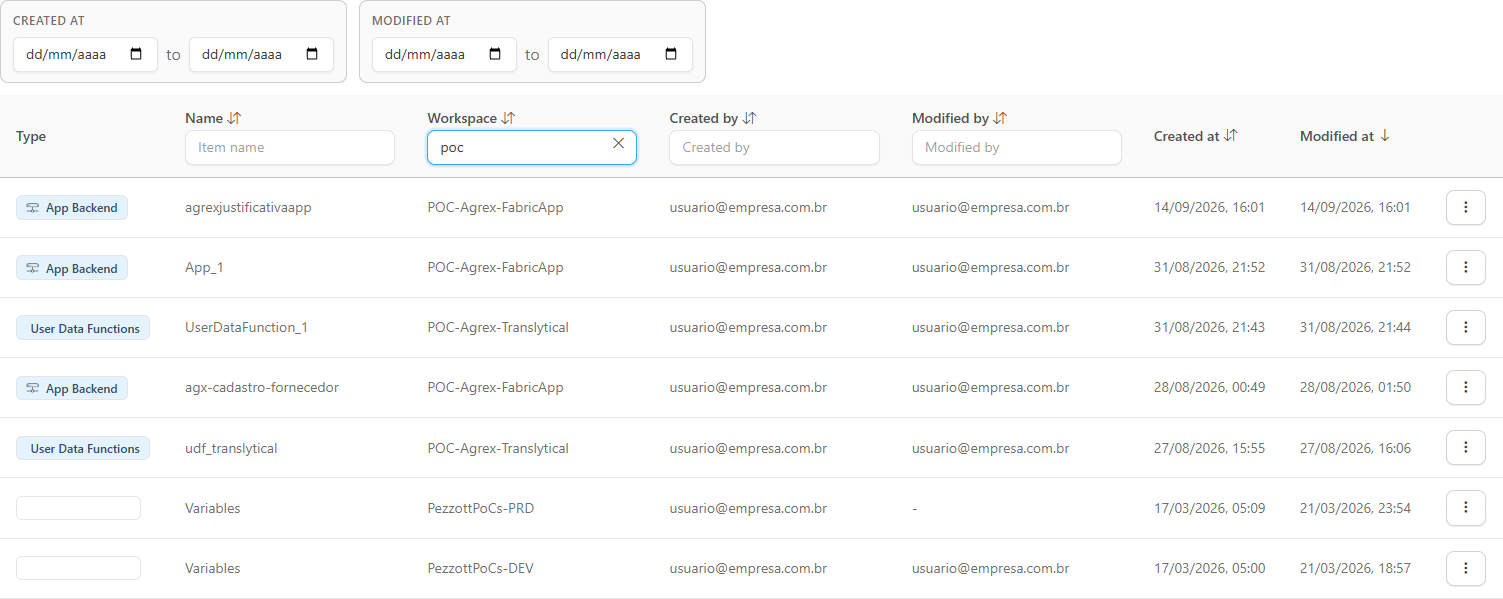1503x599 pixels.
Task: Focus the Created by filter field
Action: [774, 147]
